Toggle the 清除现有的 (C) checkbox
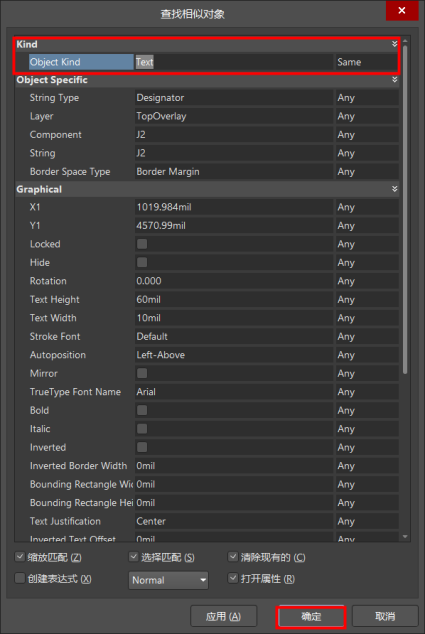The image size is (425, 634). [x=233, y=557]
